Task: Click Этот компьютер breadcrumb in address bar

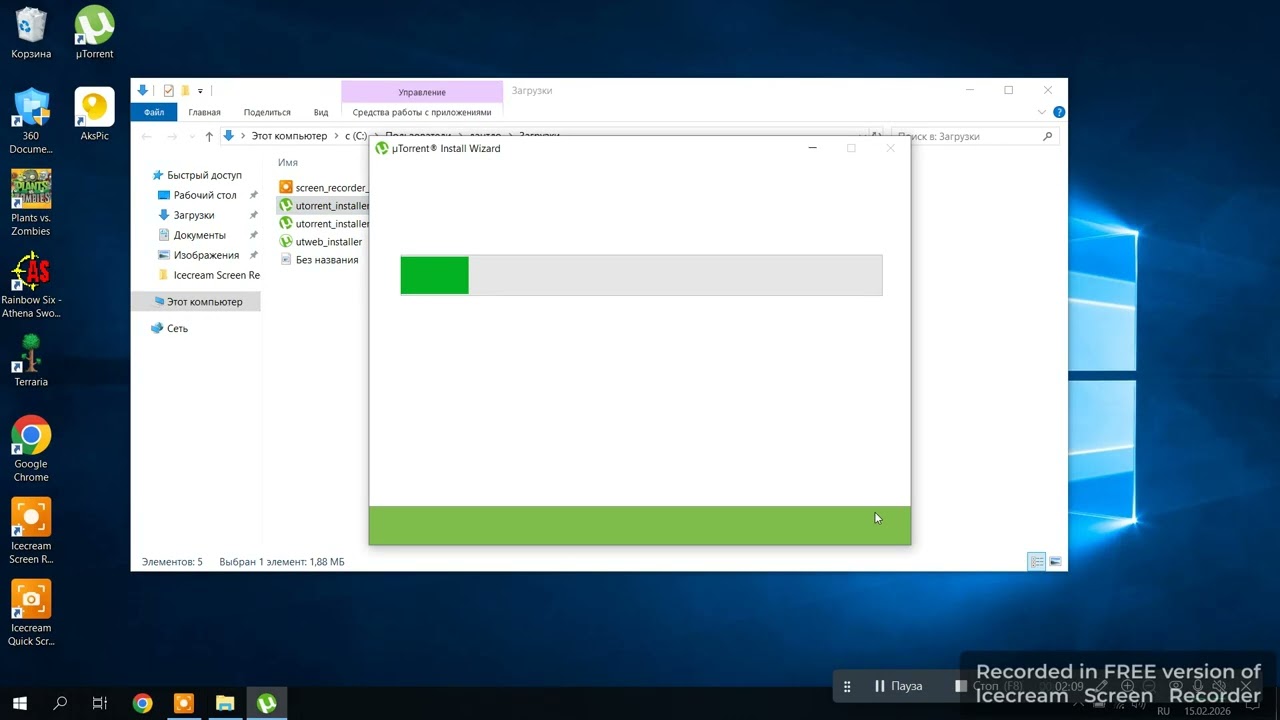Action: [x=289, y=136]
